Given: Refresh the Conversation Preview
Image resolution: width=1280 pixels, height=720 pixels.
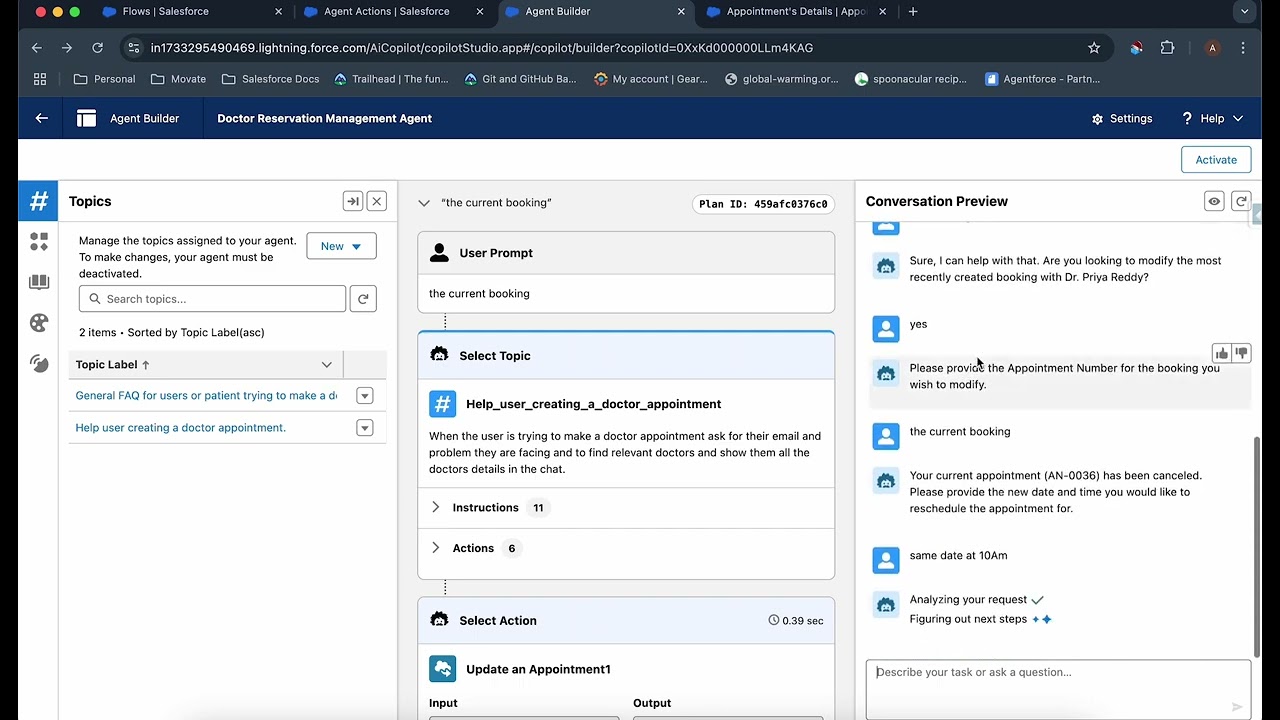Looking at the screenshot, I should click(1241, 201).
